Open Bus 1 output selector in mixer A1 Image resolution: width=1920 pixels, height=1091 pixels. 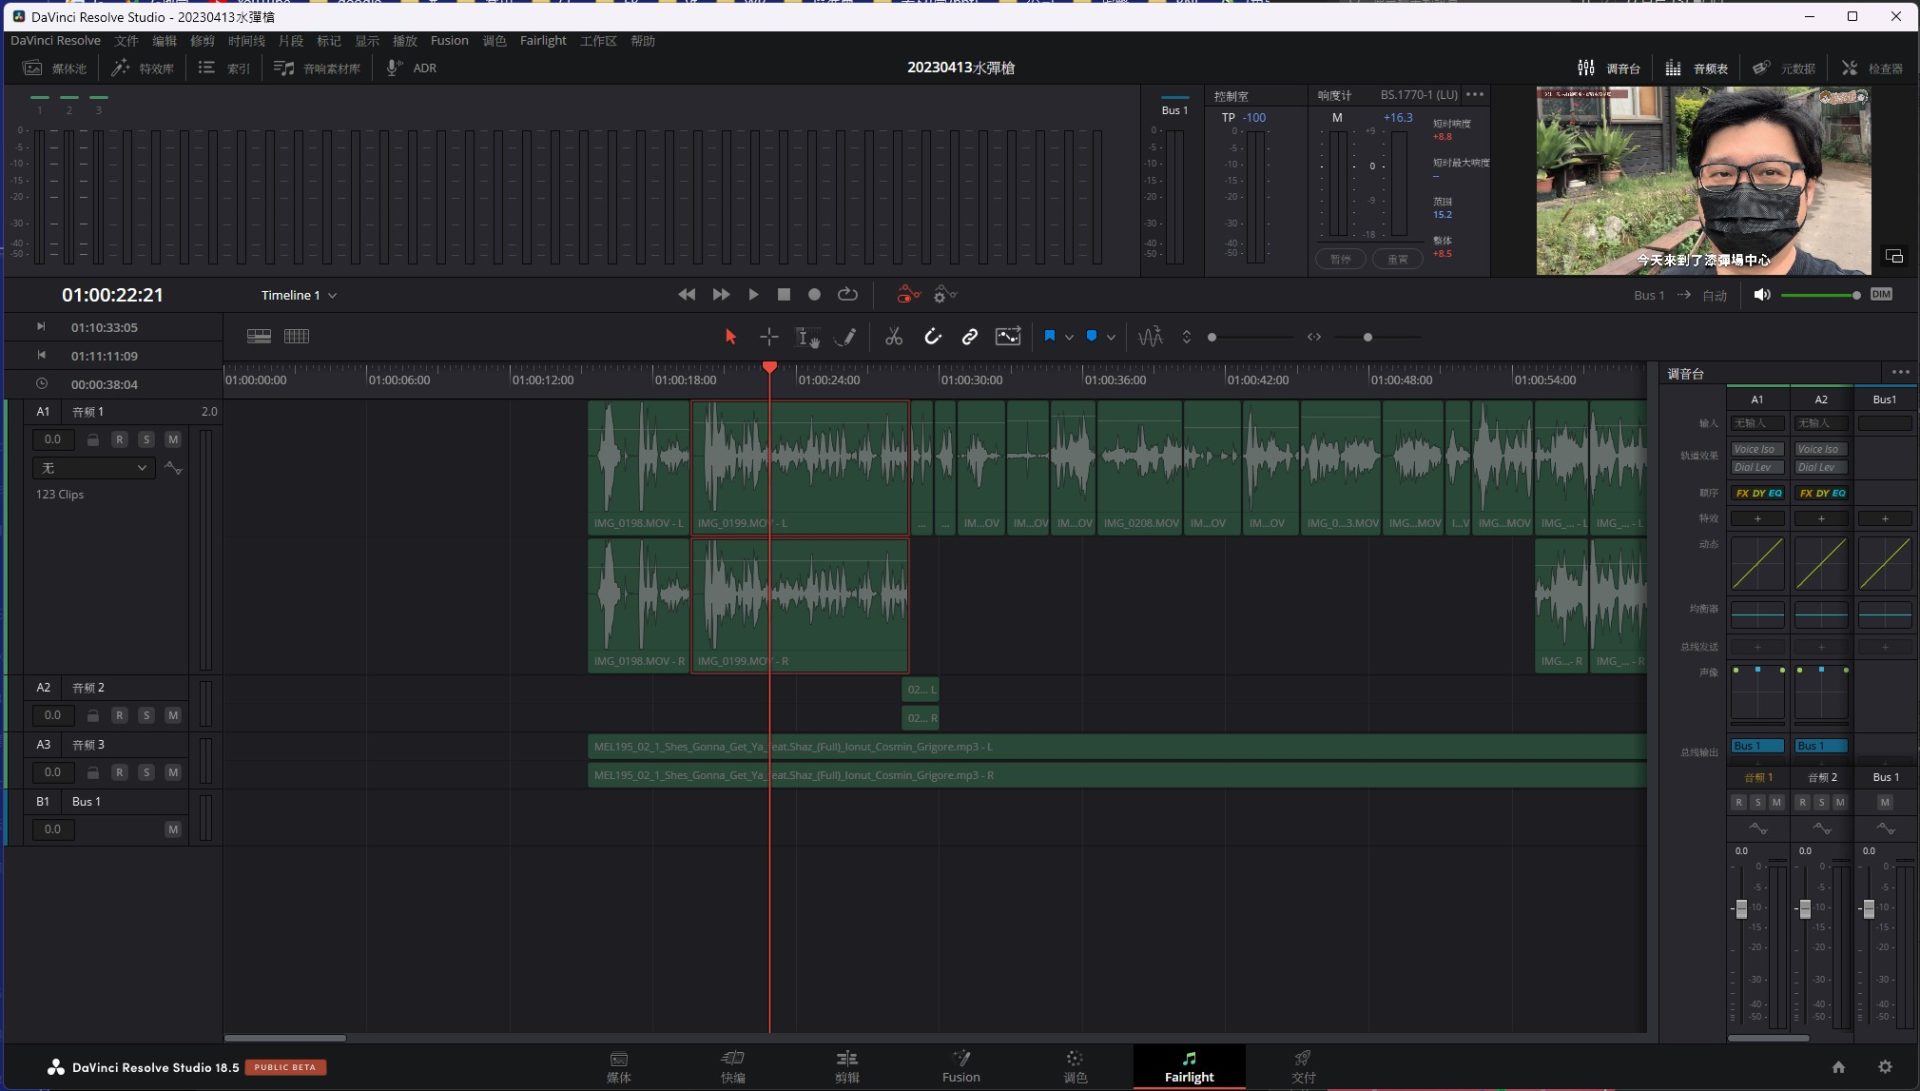1757,746
